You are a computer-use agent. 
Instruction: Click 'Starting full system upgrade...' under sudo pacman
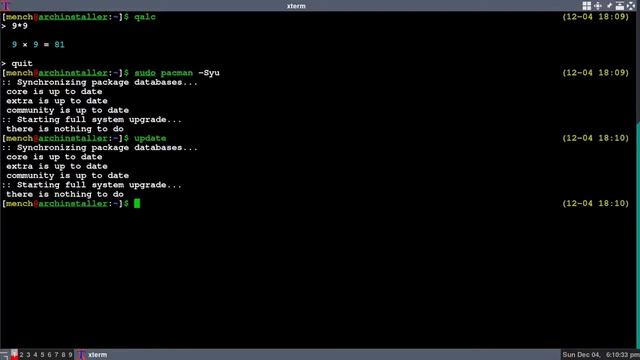100,120
